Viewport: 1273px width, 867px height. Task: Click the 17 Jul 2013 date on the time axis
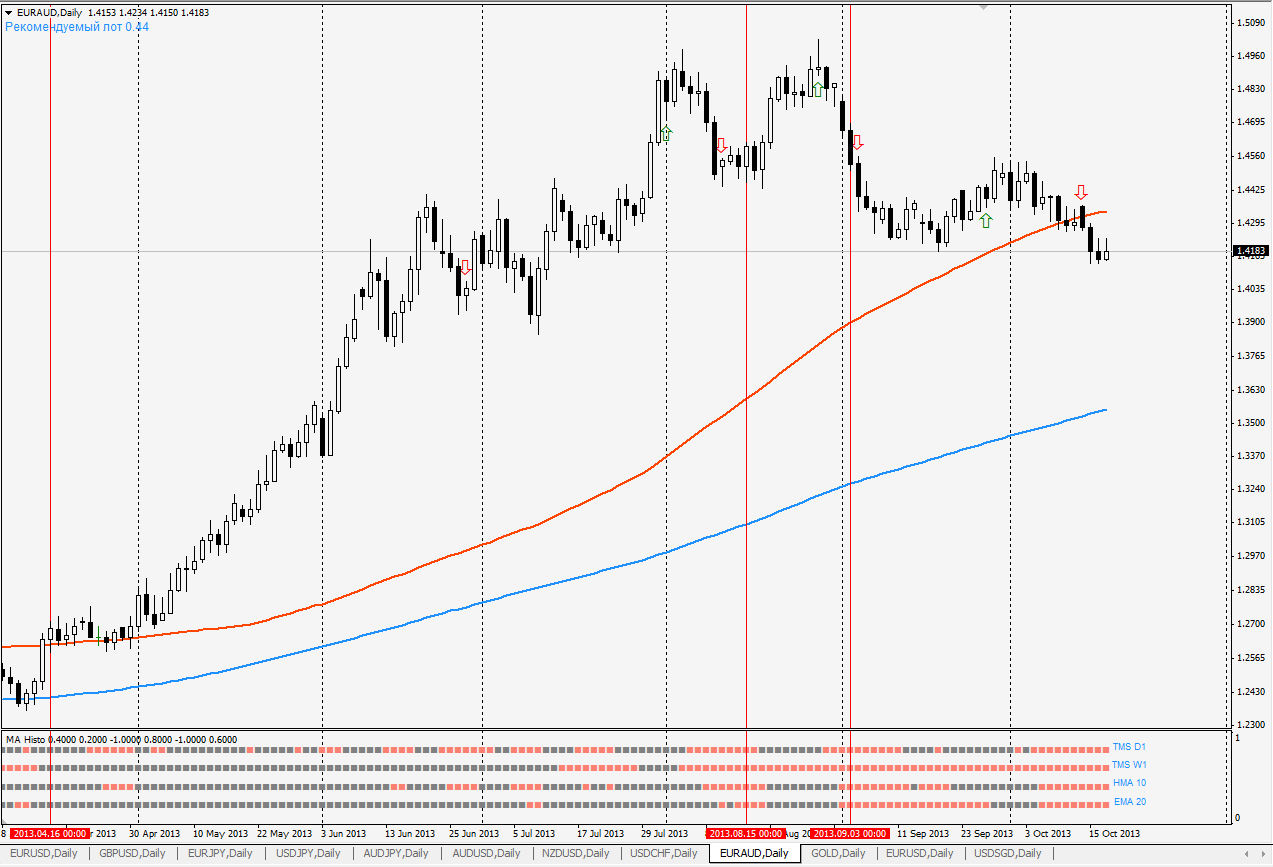(x=603, y=833)
